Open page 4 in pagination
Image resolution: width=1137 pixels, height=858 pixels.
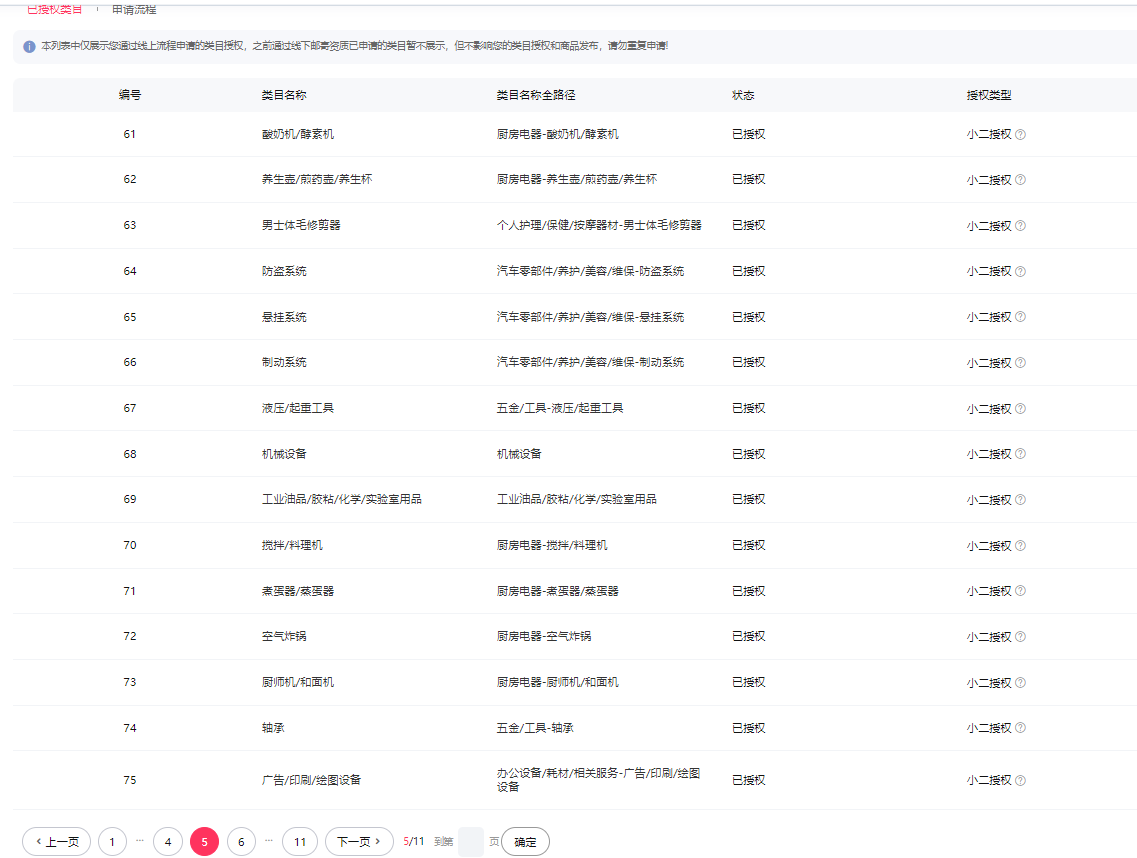(x=168, y=842)
